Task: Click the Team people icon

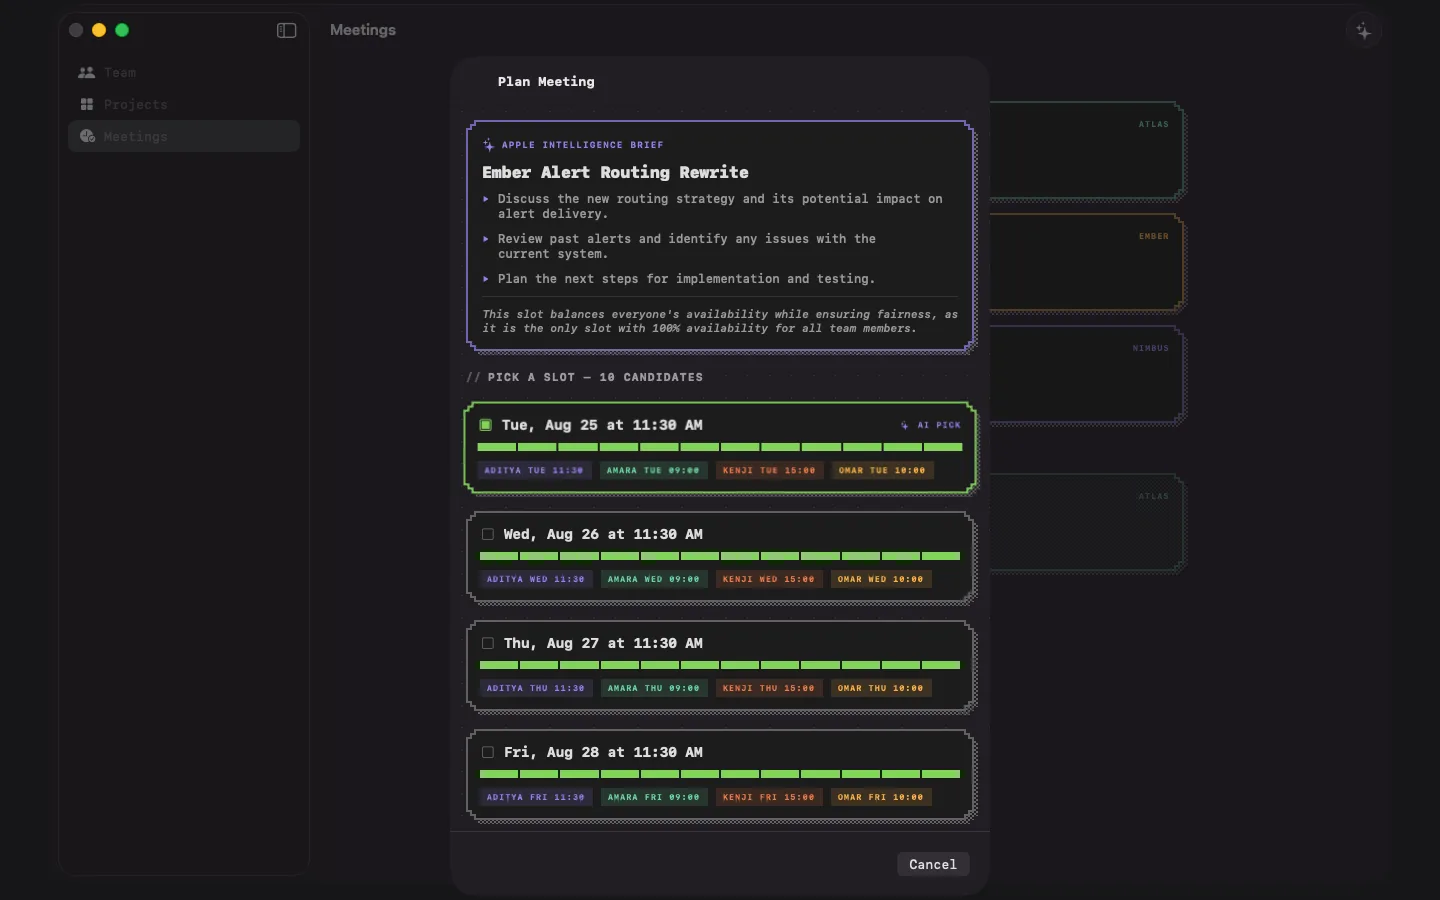Action: tap(87, 73)
